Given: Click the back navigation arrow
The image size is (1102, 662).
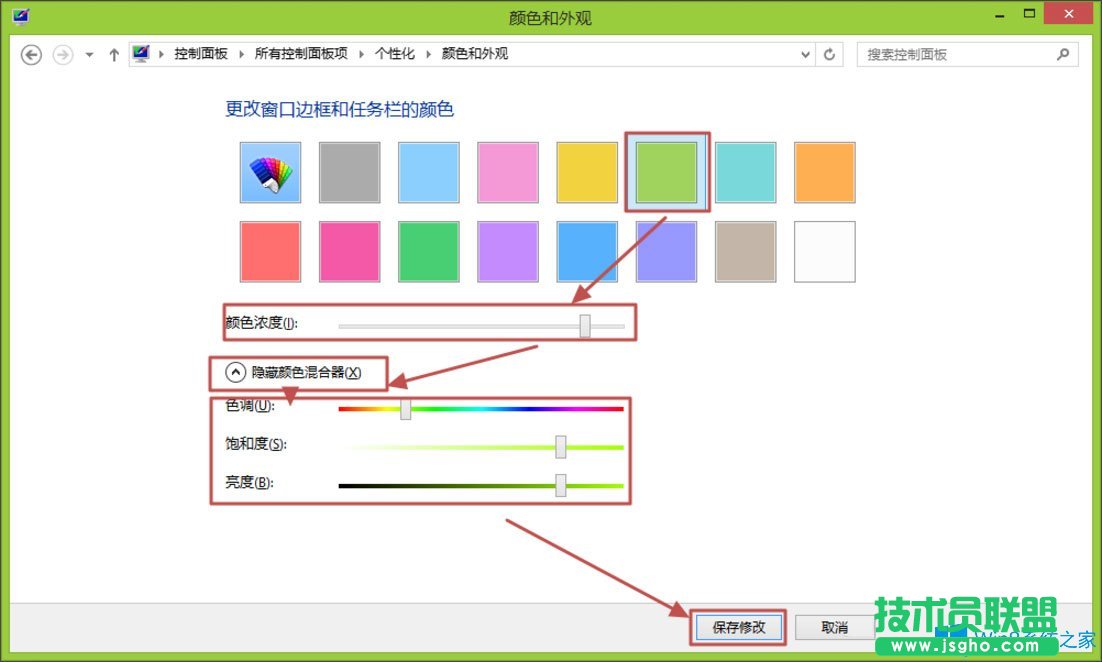Looking at the screenshot, I should coord(31,54).
